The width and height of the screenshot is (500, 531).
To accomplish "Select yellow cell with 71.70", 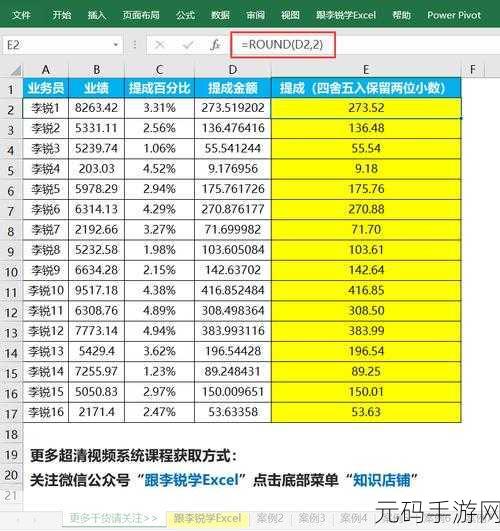I will (x=366, y=230).
